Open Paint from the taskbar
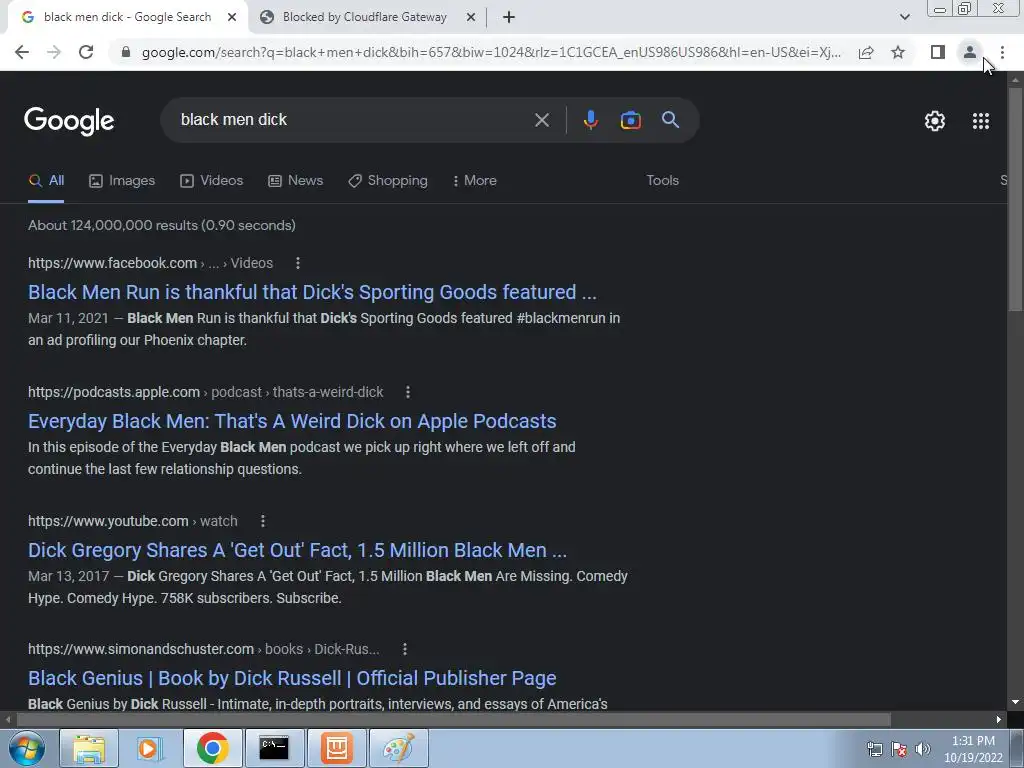 click(398, 748)
